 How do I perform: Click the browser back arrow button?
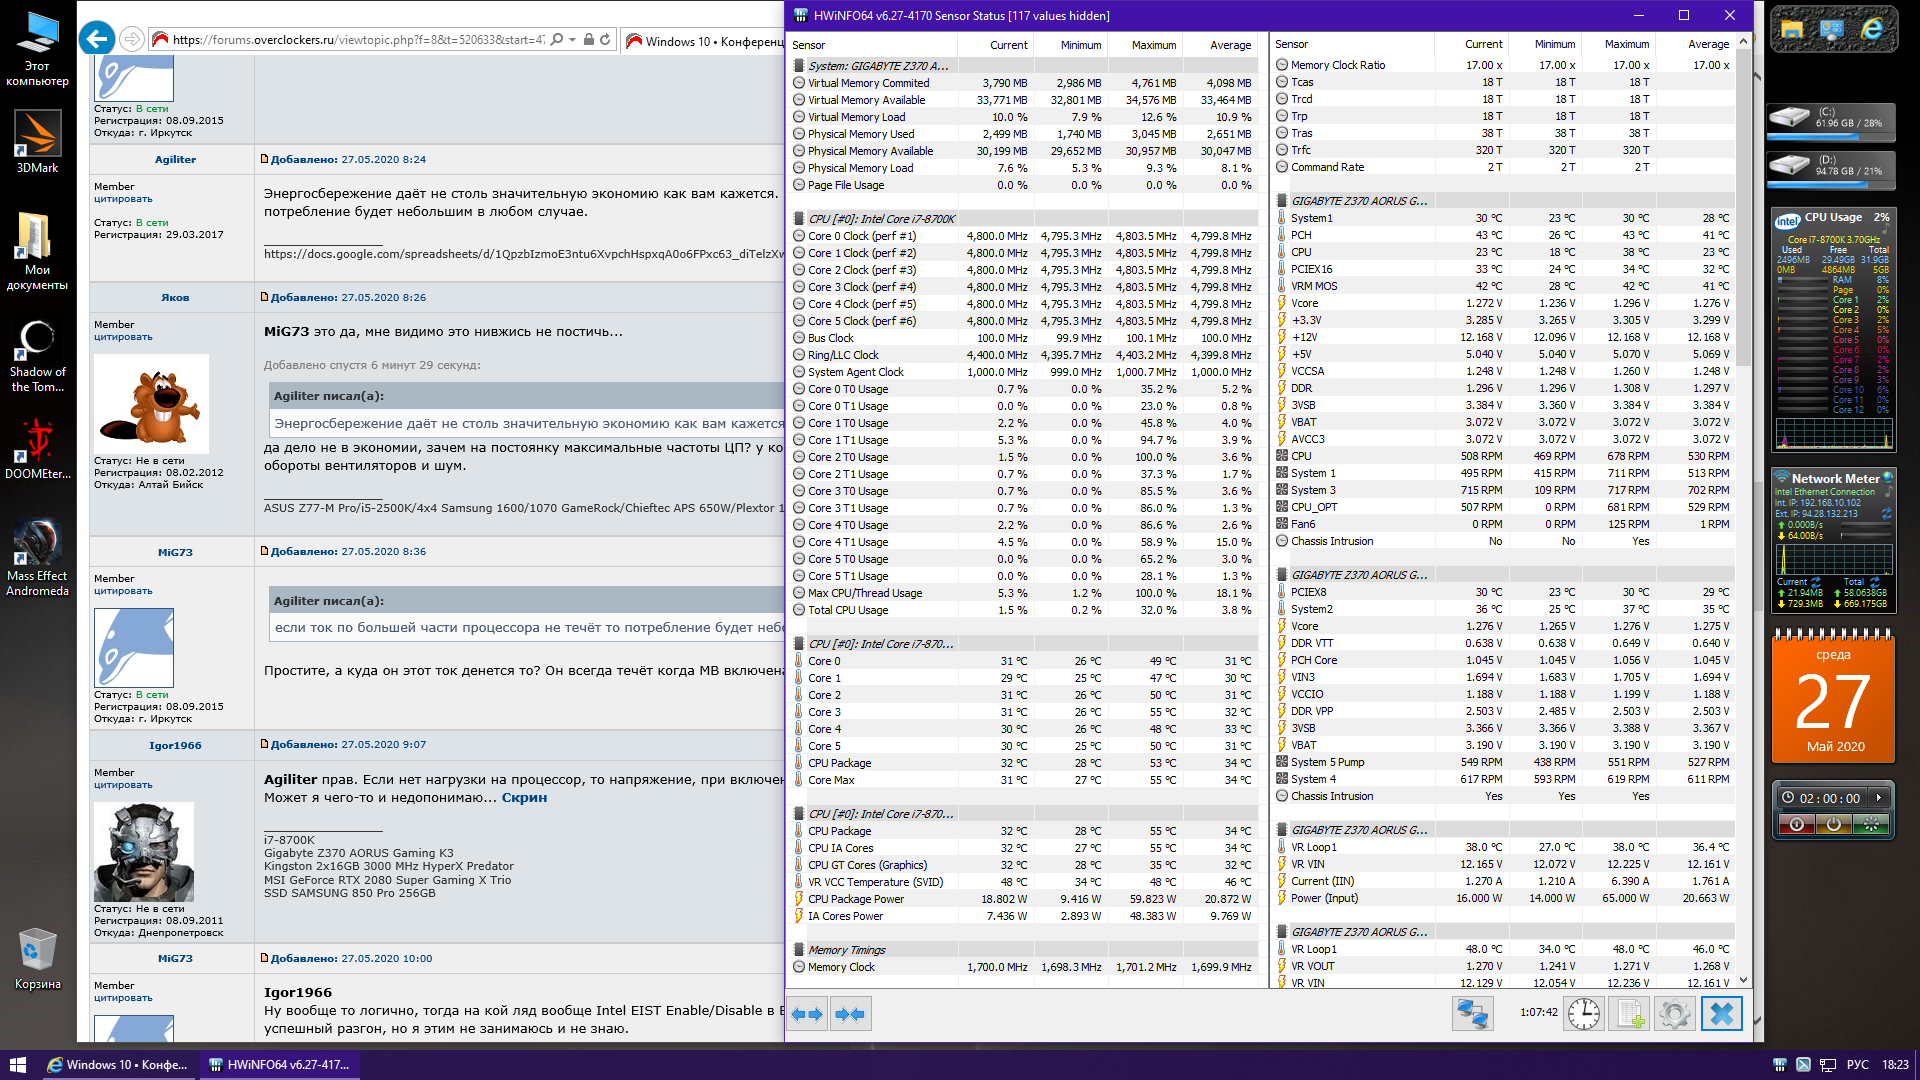(96, 39)
